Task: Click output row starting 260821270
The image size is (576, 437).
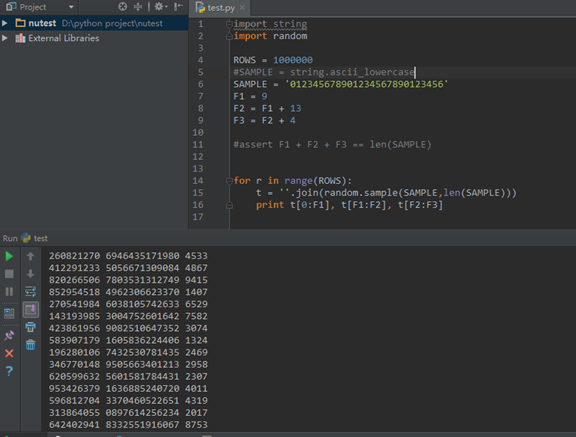Action: (x=128, y=256)
